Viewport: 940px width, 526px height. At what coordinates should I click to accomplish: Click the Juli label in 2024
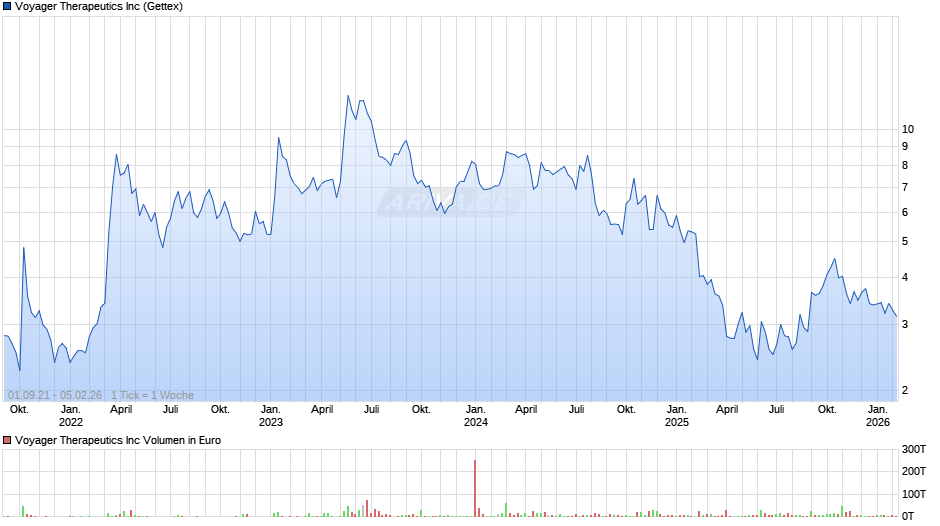coord(576,410)
